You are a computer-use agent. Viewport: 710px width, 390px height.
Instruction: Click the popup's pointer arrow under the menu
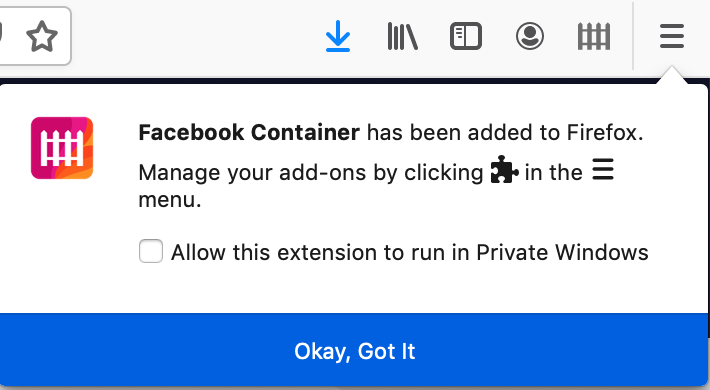672,75
